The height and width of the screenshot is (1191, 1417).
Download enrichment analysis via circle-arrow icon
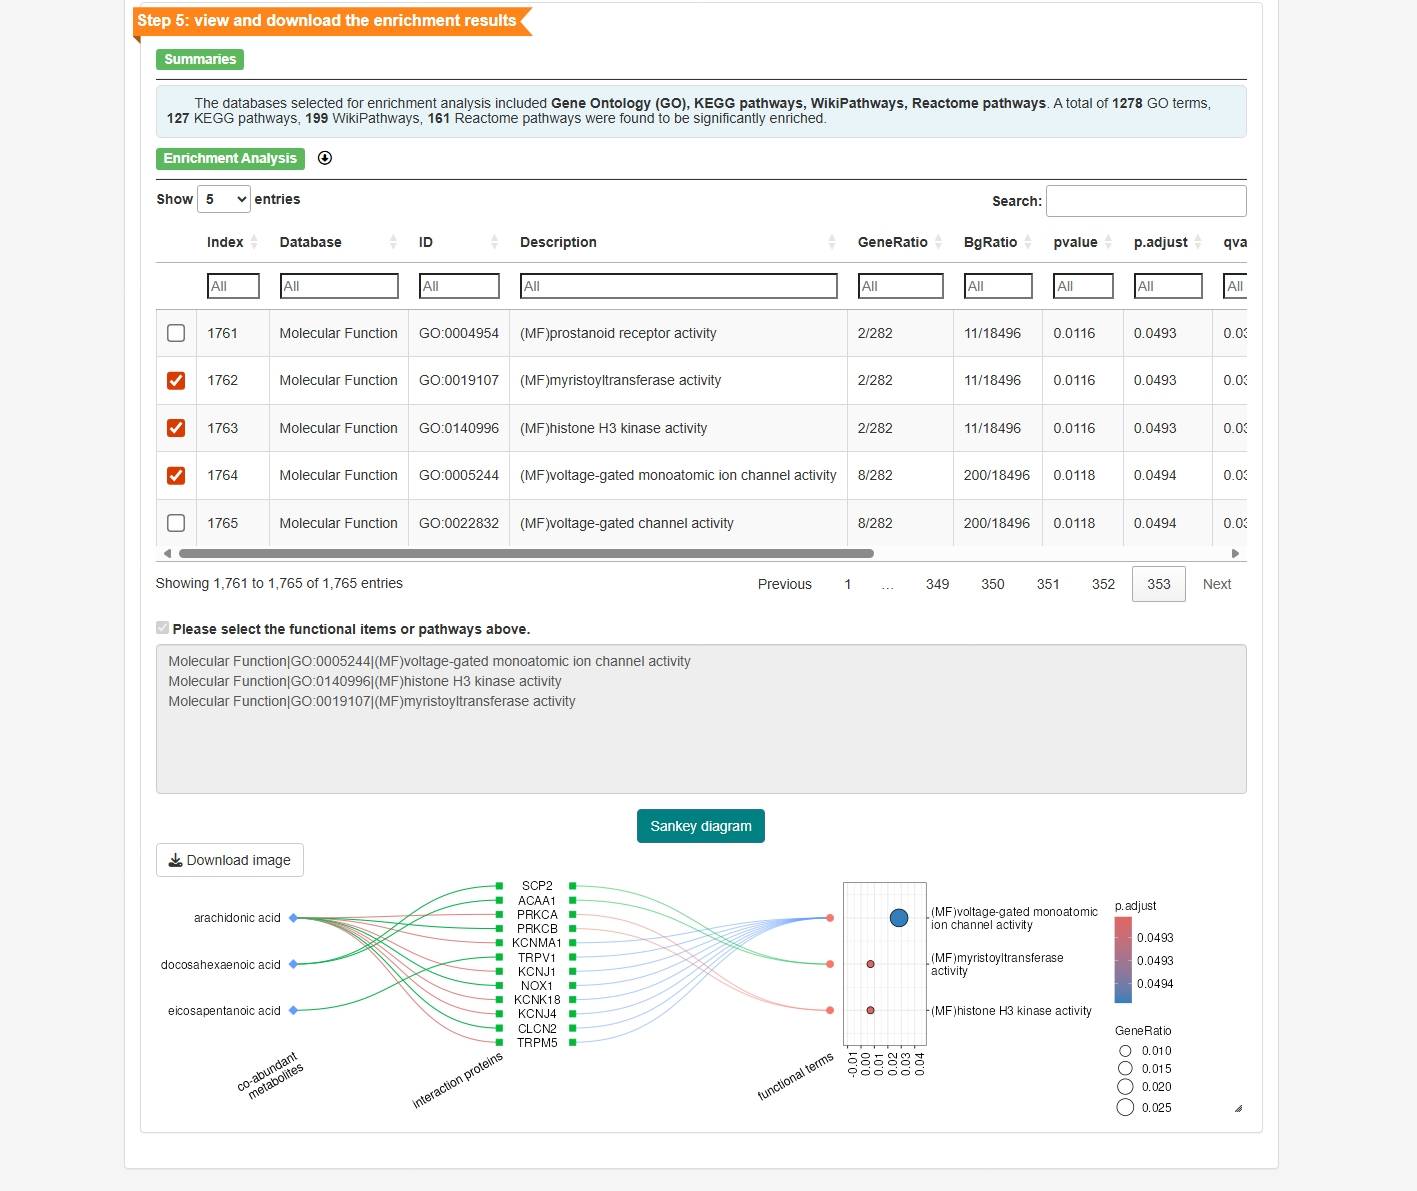(325, 158)
